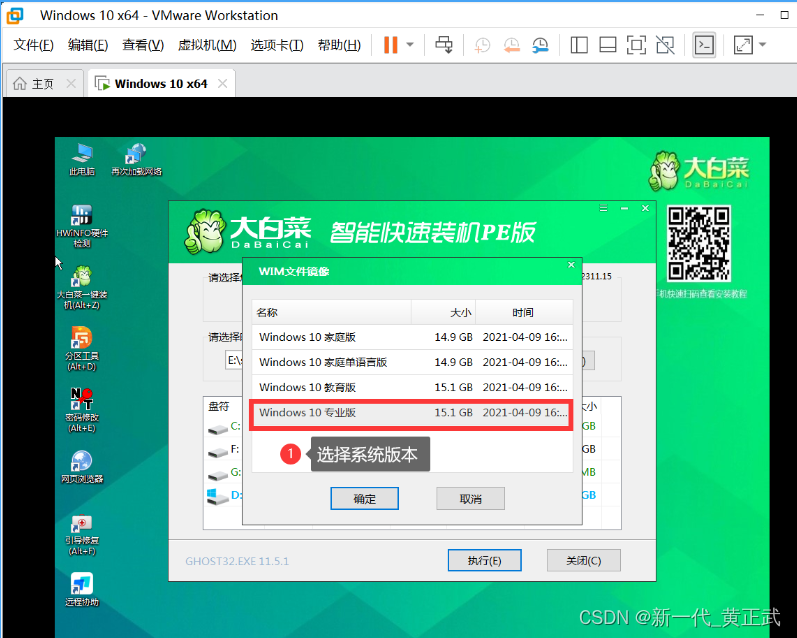Click the VMware pause (suspend) icon

(x=390, y=45)
